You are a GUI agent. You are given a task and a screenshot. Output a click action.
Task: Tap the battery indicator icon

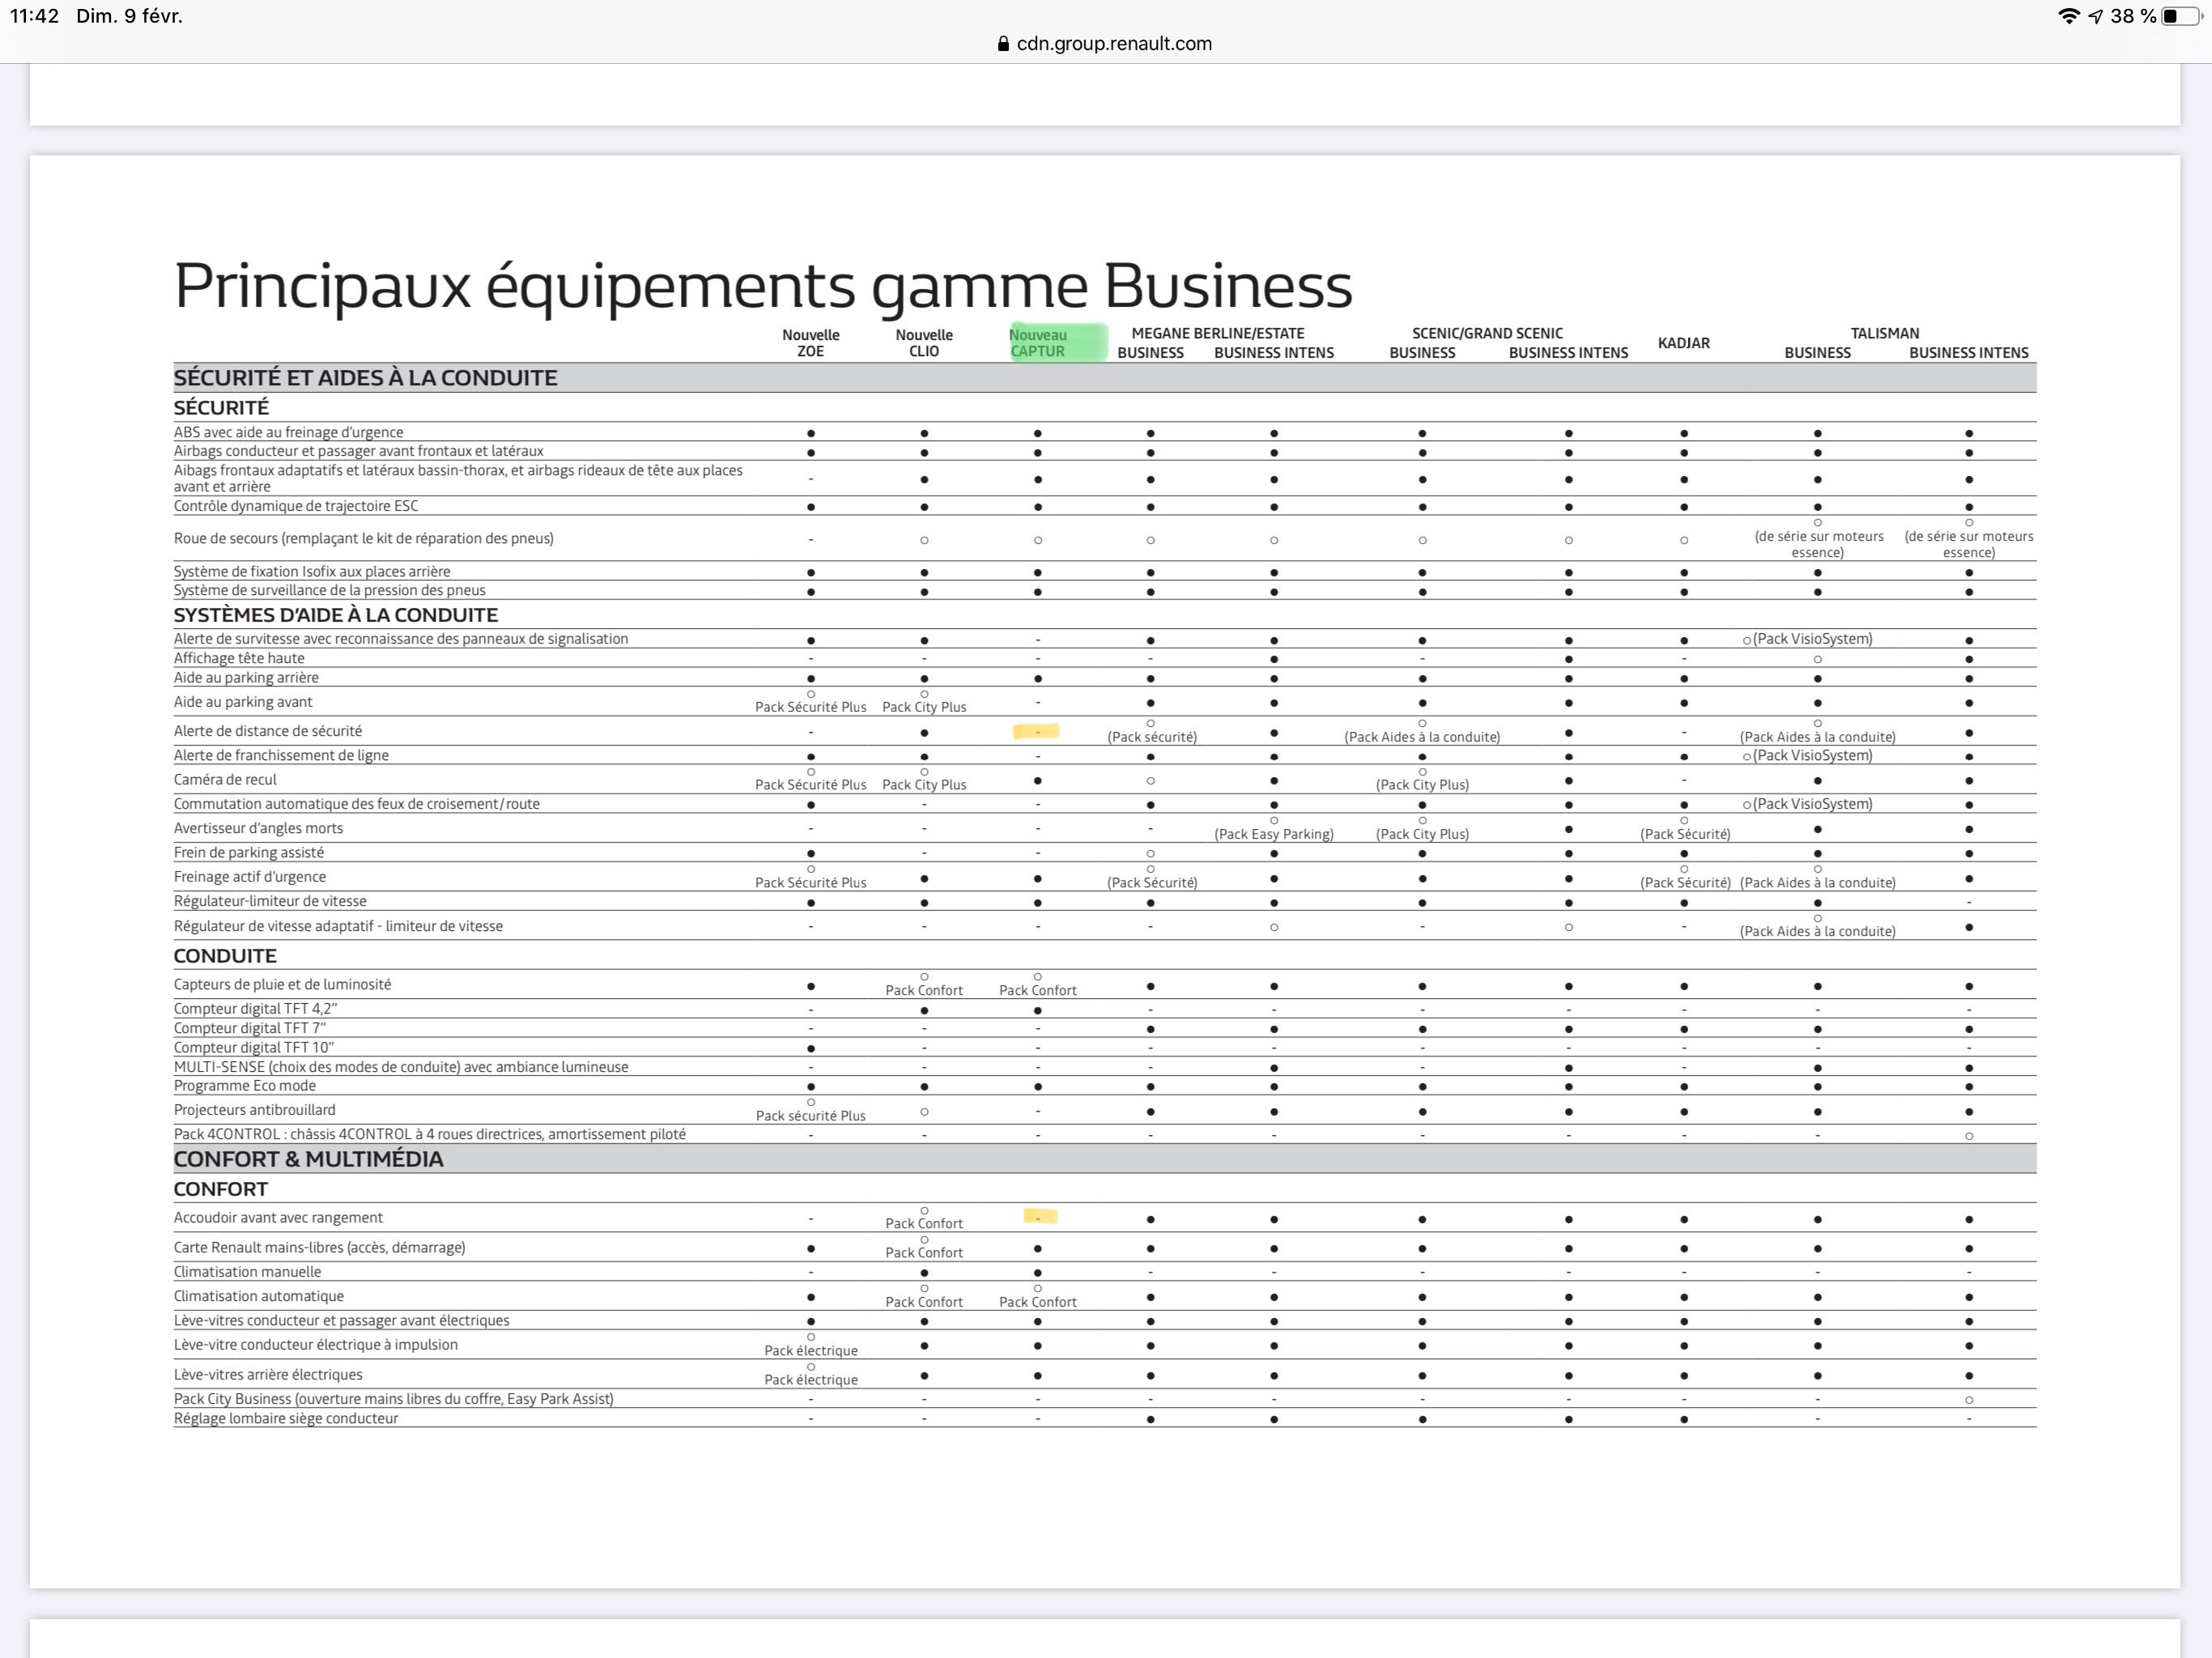(x=2181, y=16)
